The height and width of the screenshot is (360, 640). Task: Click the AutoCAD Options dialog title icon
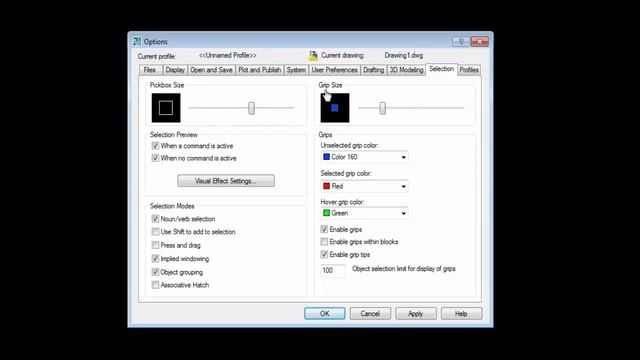click(137, 41)
